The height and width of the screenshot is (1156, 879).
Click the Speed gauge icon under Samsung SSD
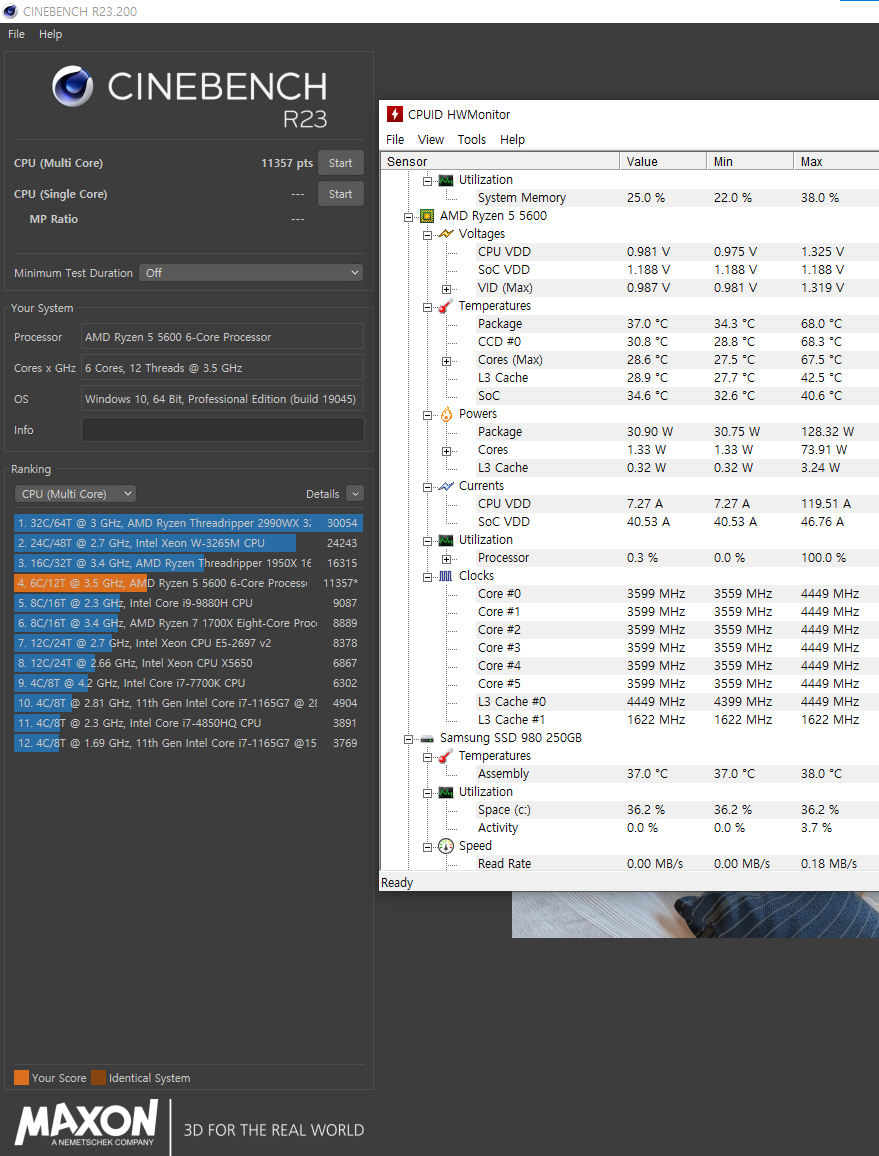[x=446, y=846]
